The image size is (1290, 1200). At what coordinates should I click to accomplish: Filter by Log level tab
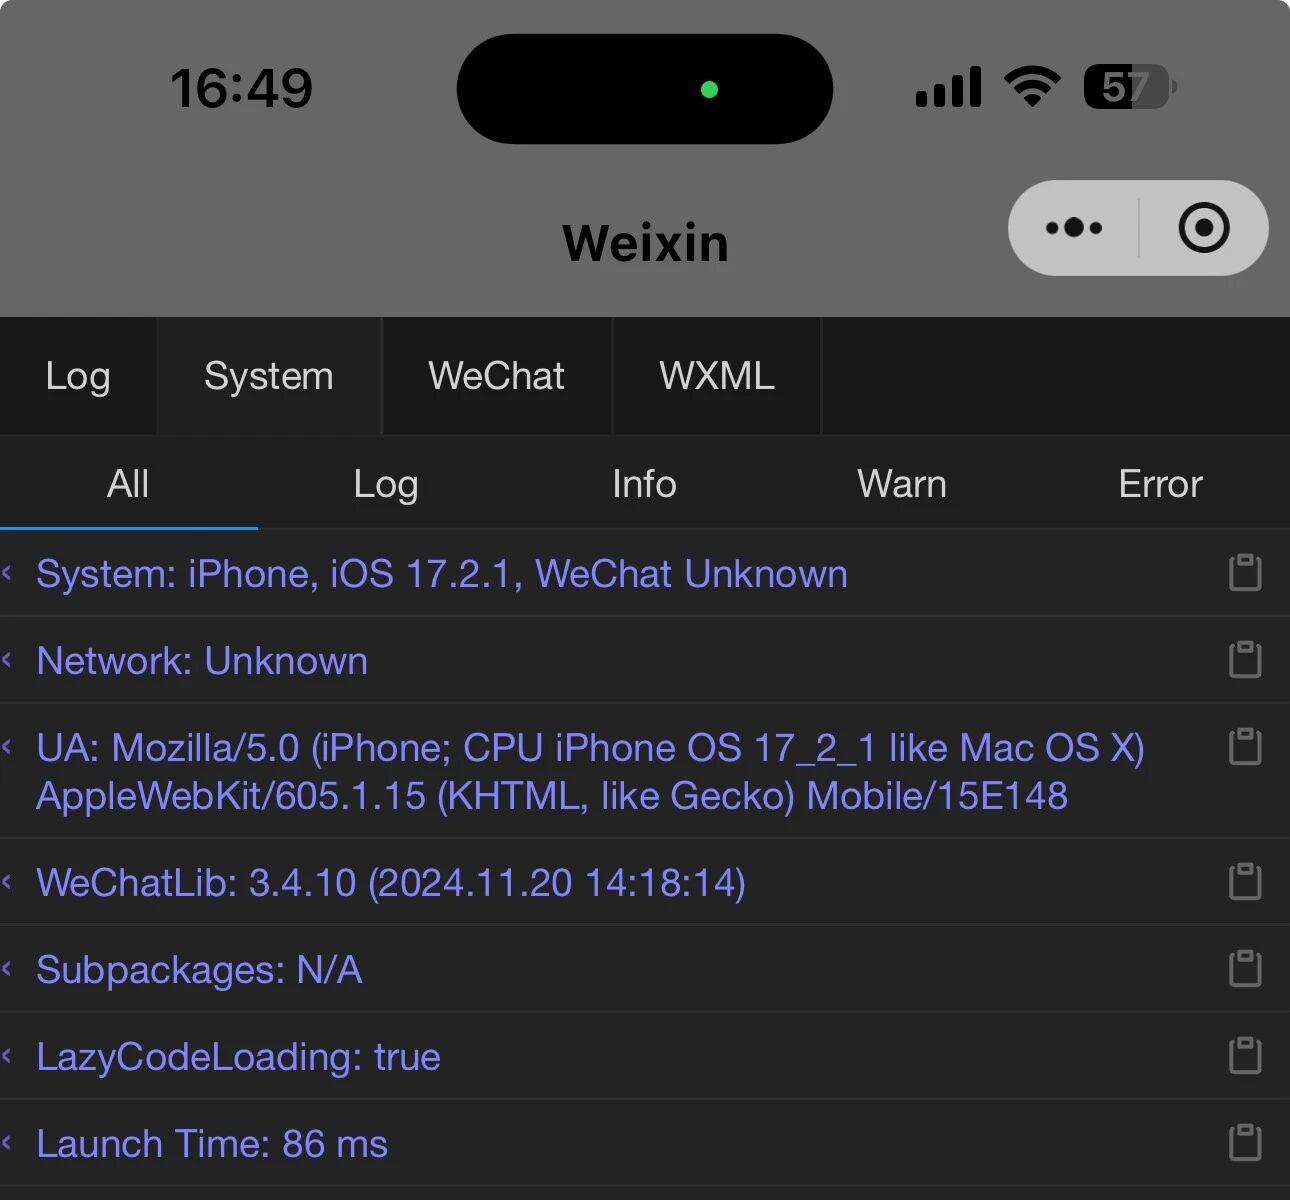[386, 484]
